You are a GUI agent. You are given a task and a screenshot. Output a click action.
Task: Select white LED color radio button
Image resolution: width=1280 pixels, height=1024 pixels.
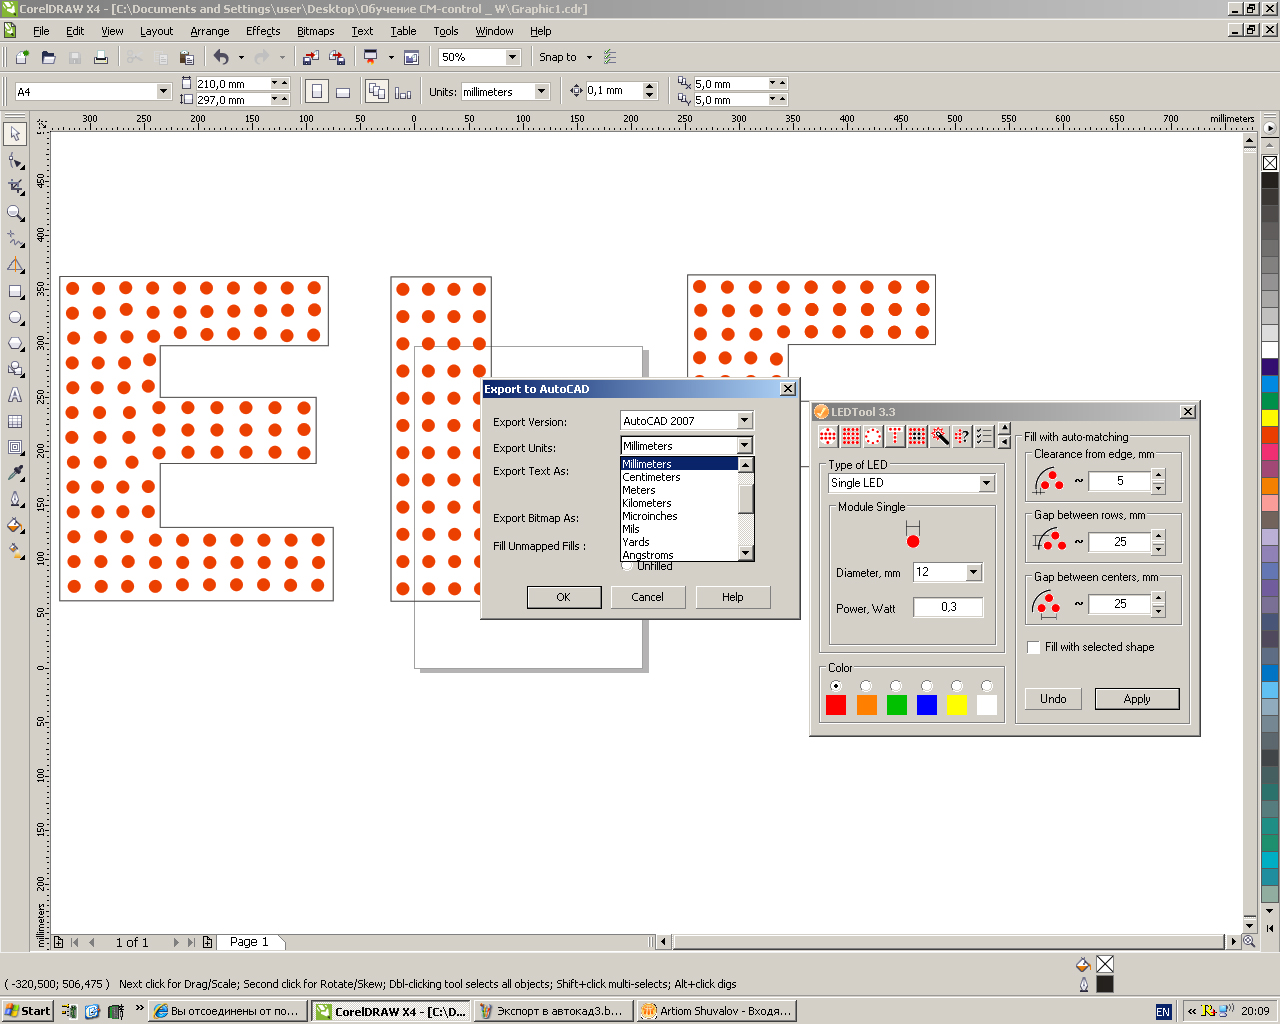tap(987, 686)
